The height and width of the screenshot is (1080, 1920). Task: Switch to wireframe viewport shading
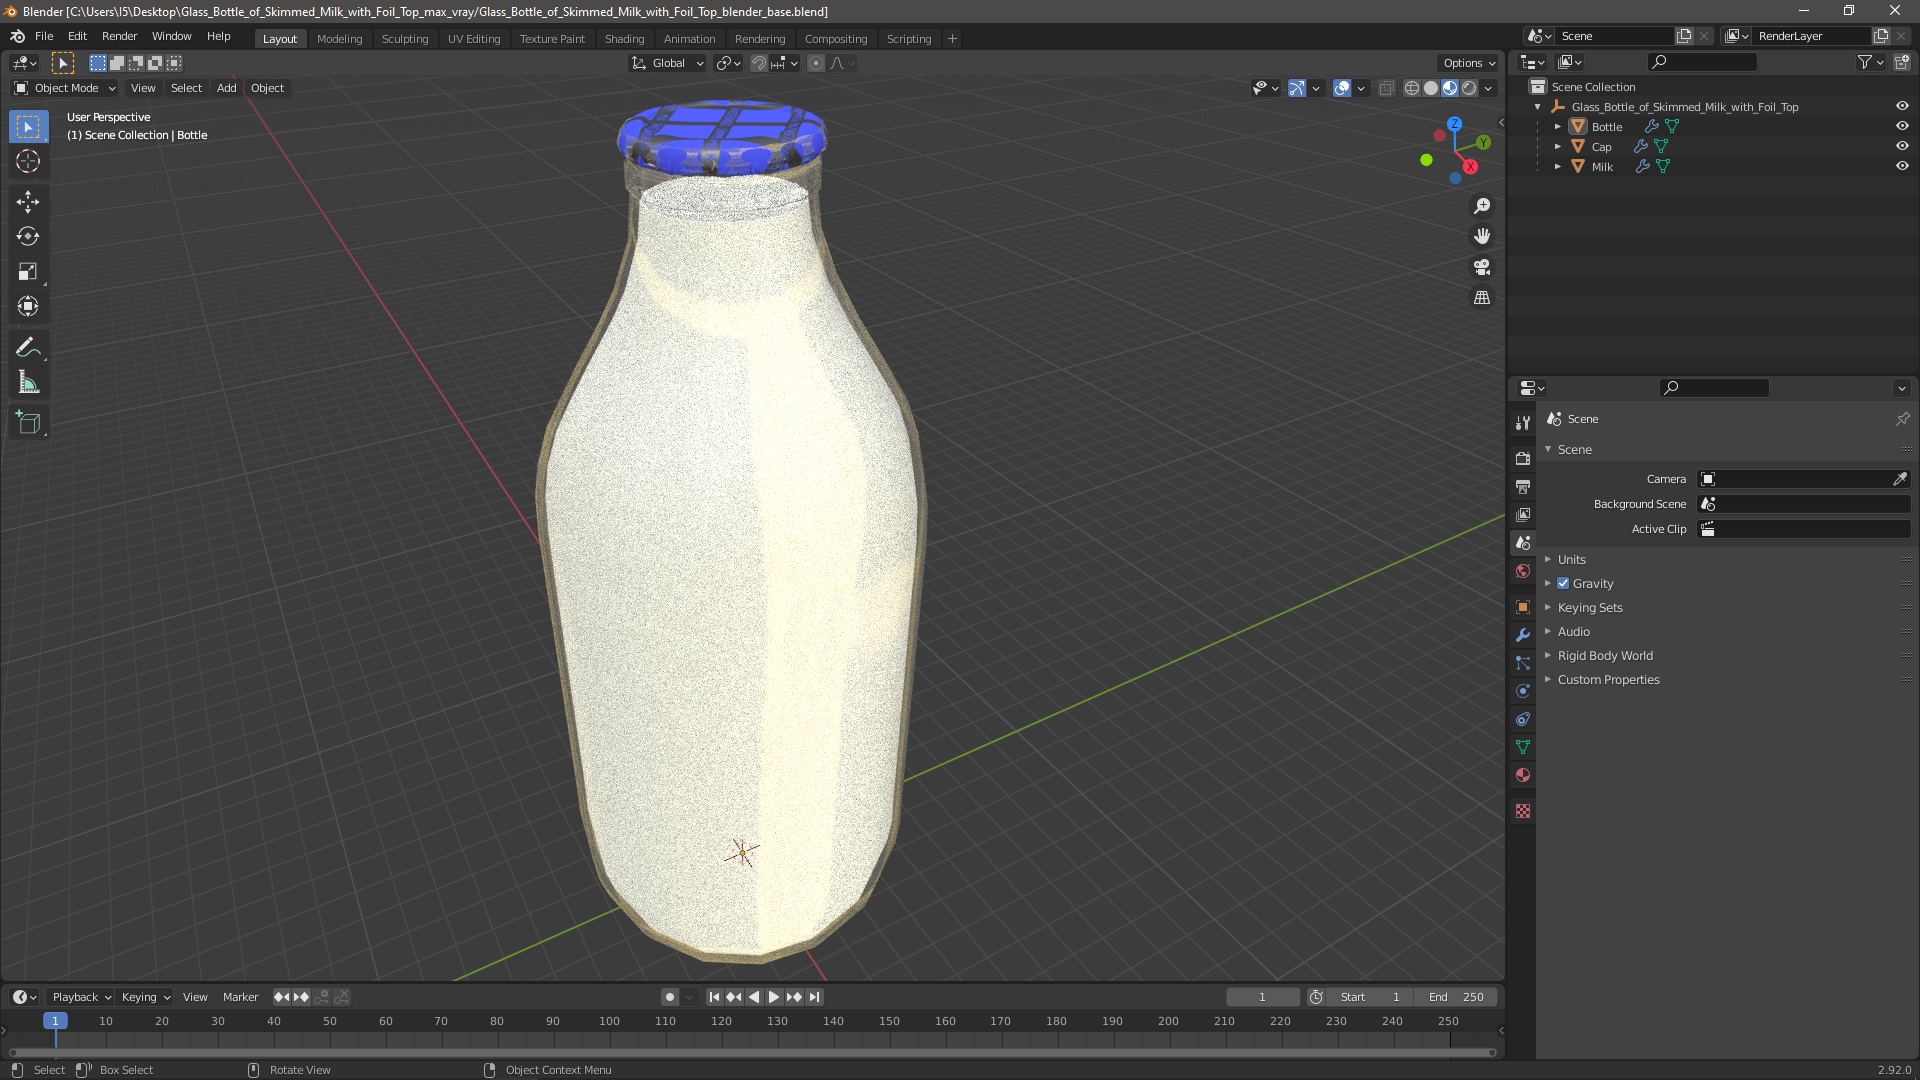pyautogui.click(x=1412, y=88)
